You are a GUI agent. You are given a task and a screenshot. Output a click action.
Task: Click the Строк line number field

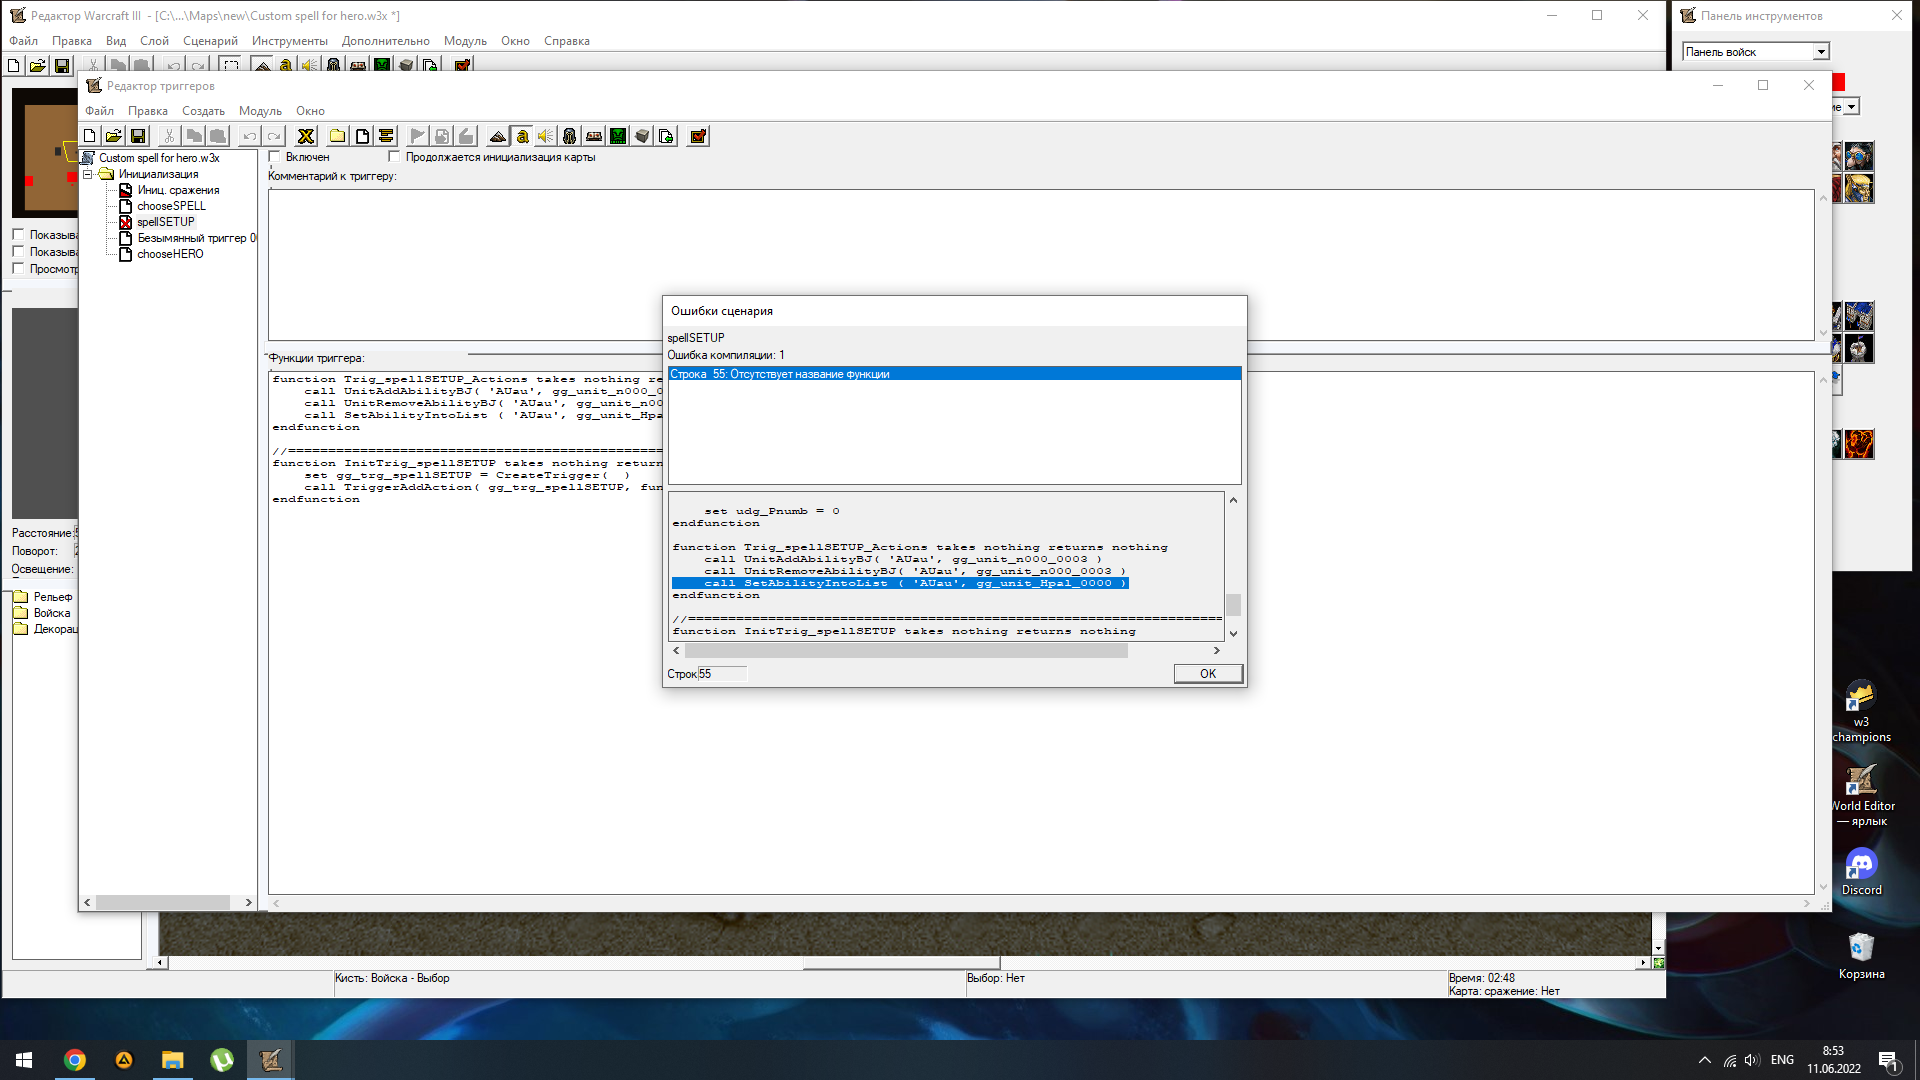pos(722,674)
